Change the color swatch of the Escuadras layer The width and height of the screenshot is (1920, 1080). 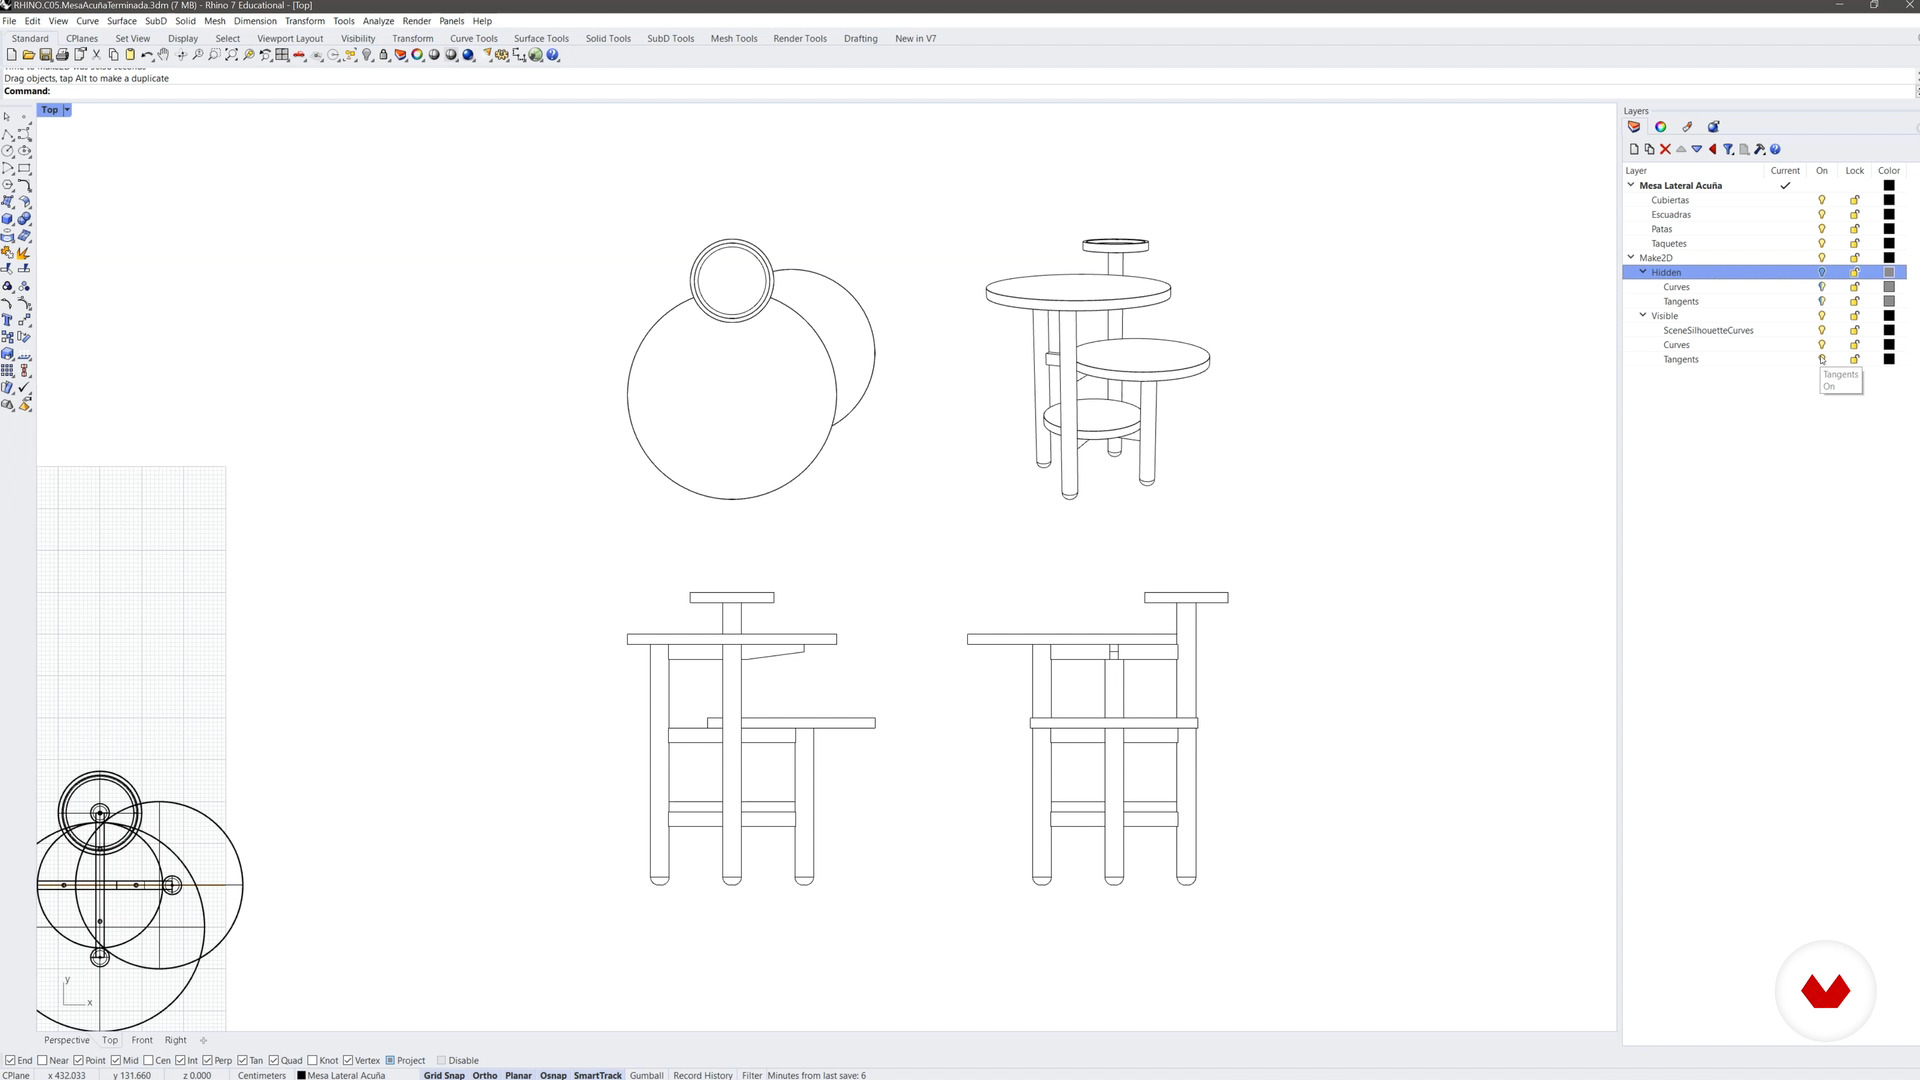1889,214
